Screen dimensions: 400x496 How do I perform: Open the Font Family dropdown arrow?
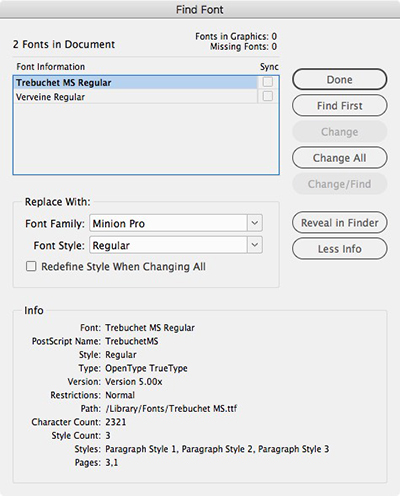tap(255, 223)
